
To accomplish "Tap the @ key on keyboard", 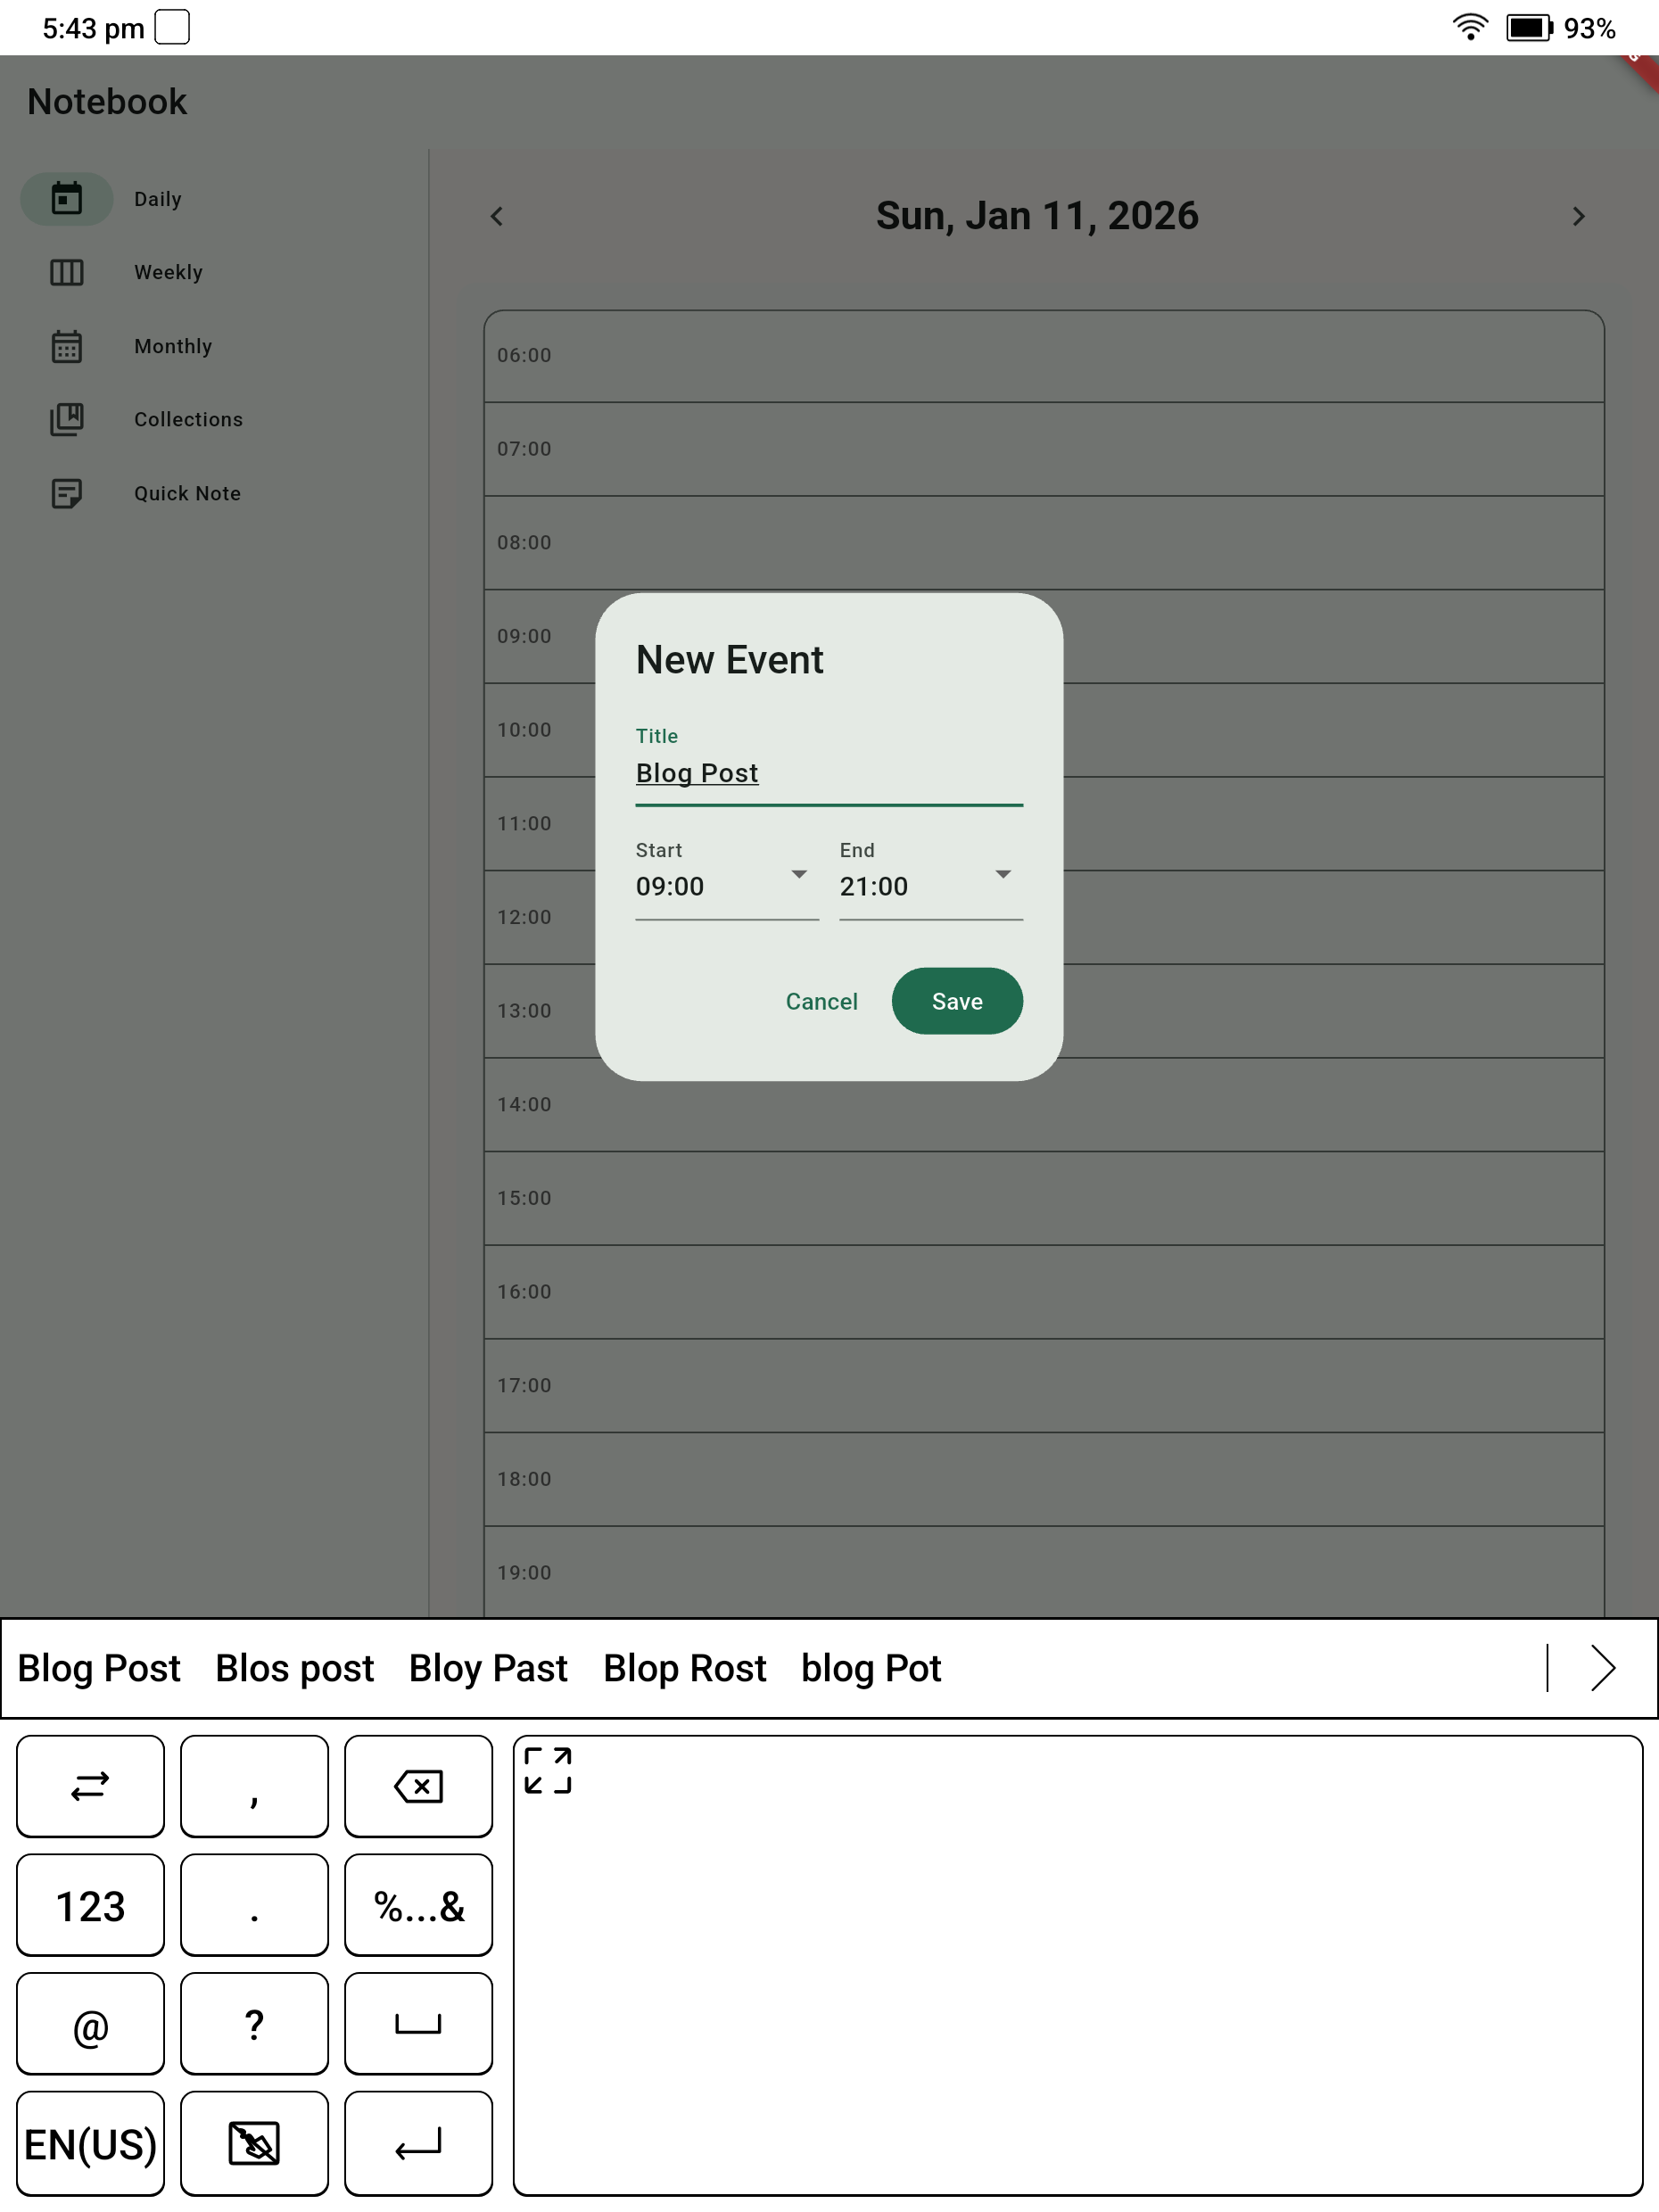I will pos(90,2023).
